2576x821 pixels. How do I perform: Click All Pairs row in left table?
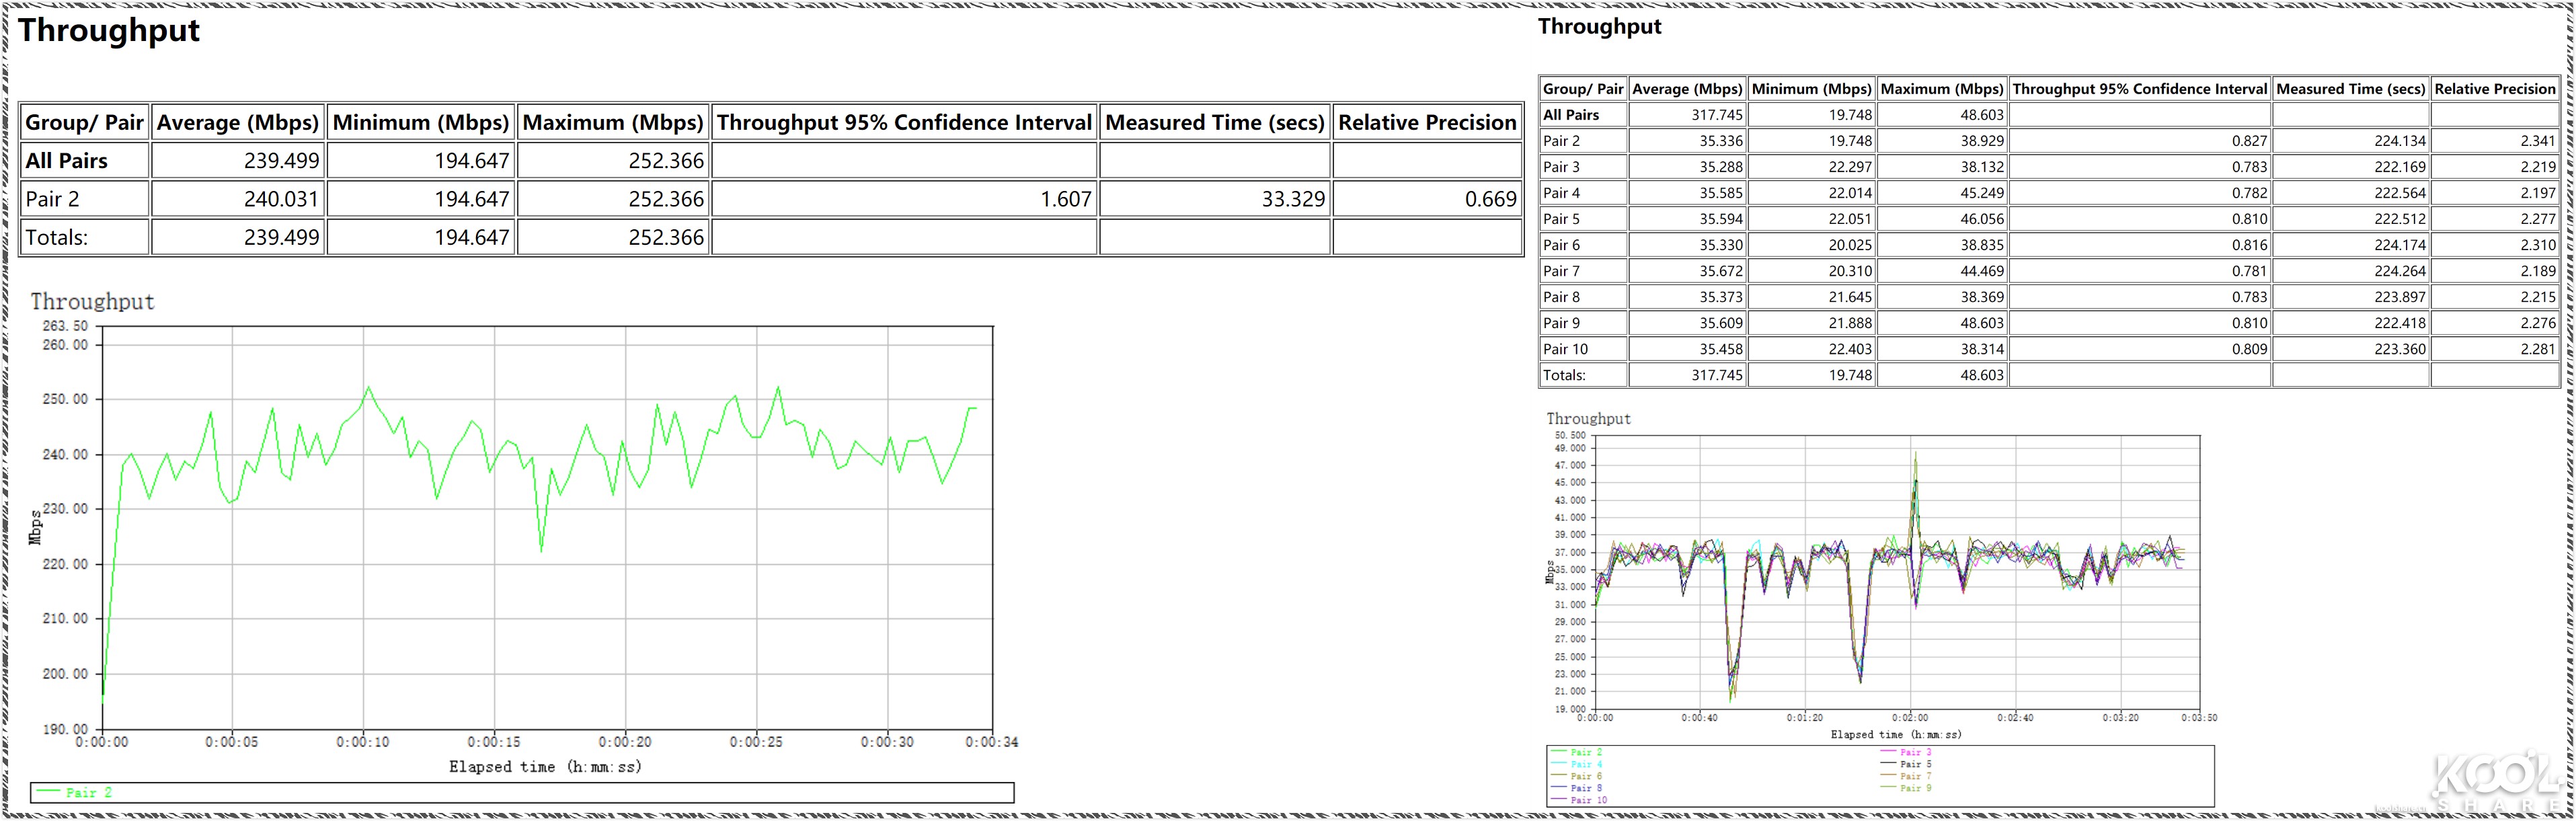tap(66, 161)
